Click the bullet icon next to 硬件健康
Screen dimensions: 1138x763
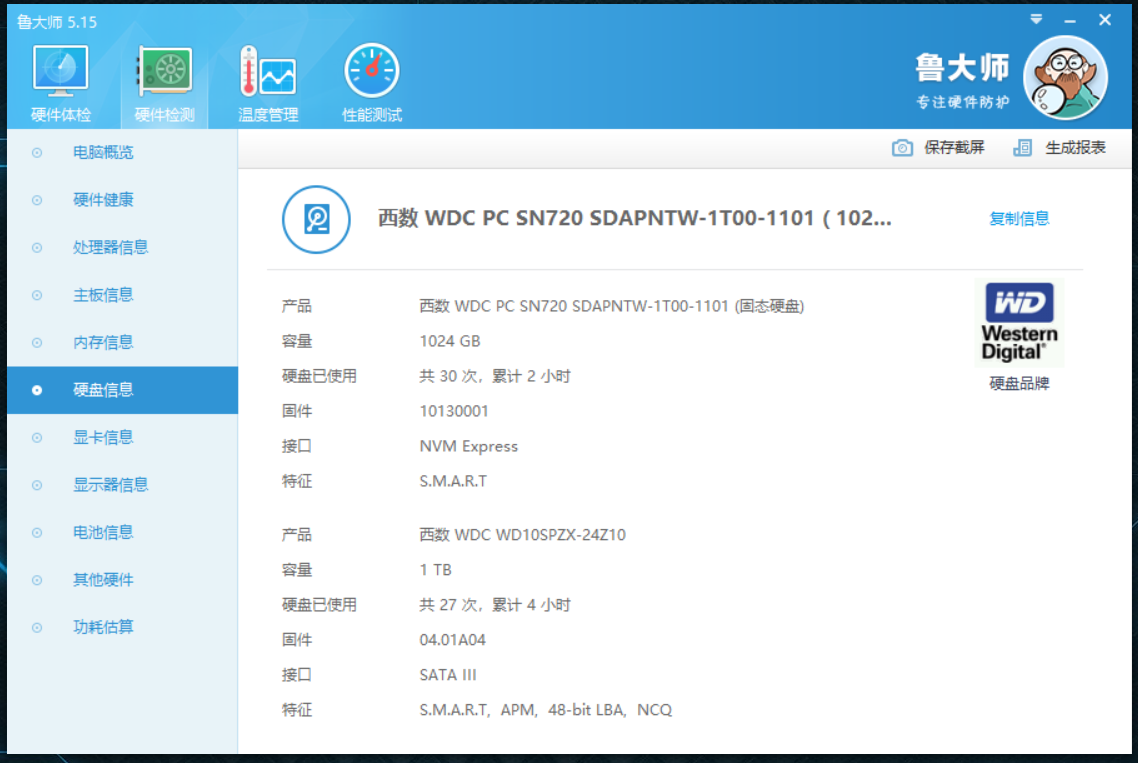coord(37,200)
